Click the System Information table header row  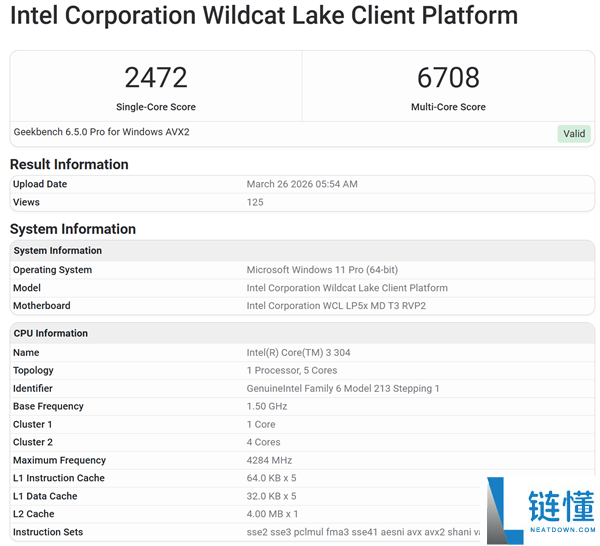pyautogui.click(x=302, y=251)
